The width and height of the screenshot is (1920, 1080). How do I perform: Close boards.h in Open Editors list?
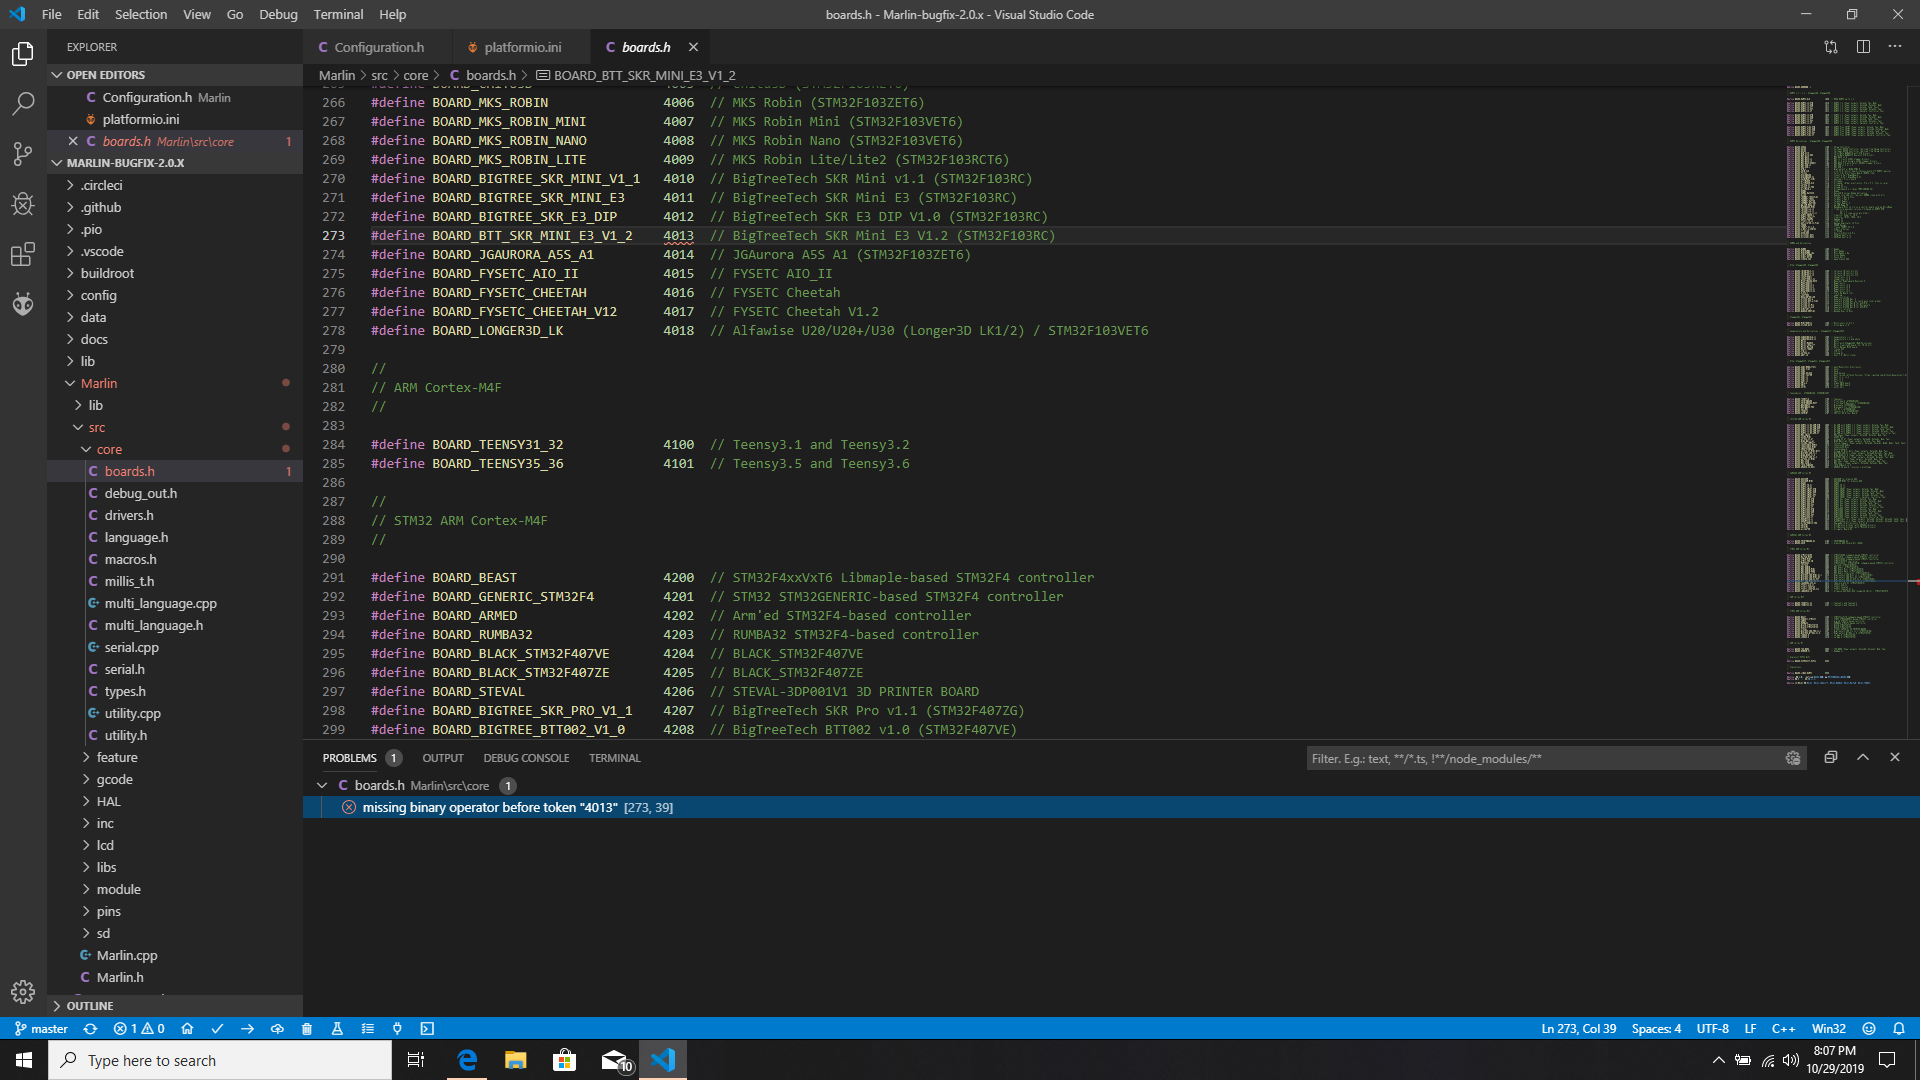pos(73,141)
